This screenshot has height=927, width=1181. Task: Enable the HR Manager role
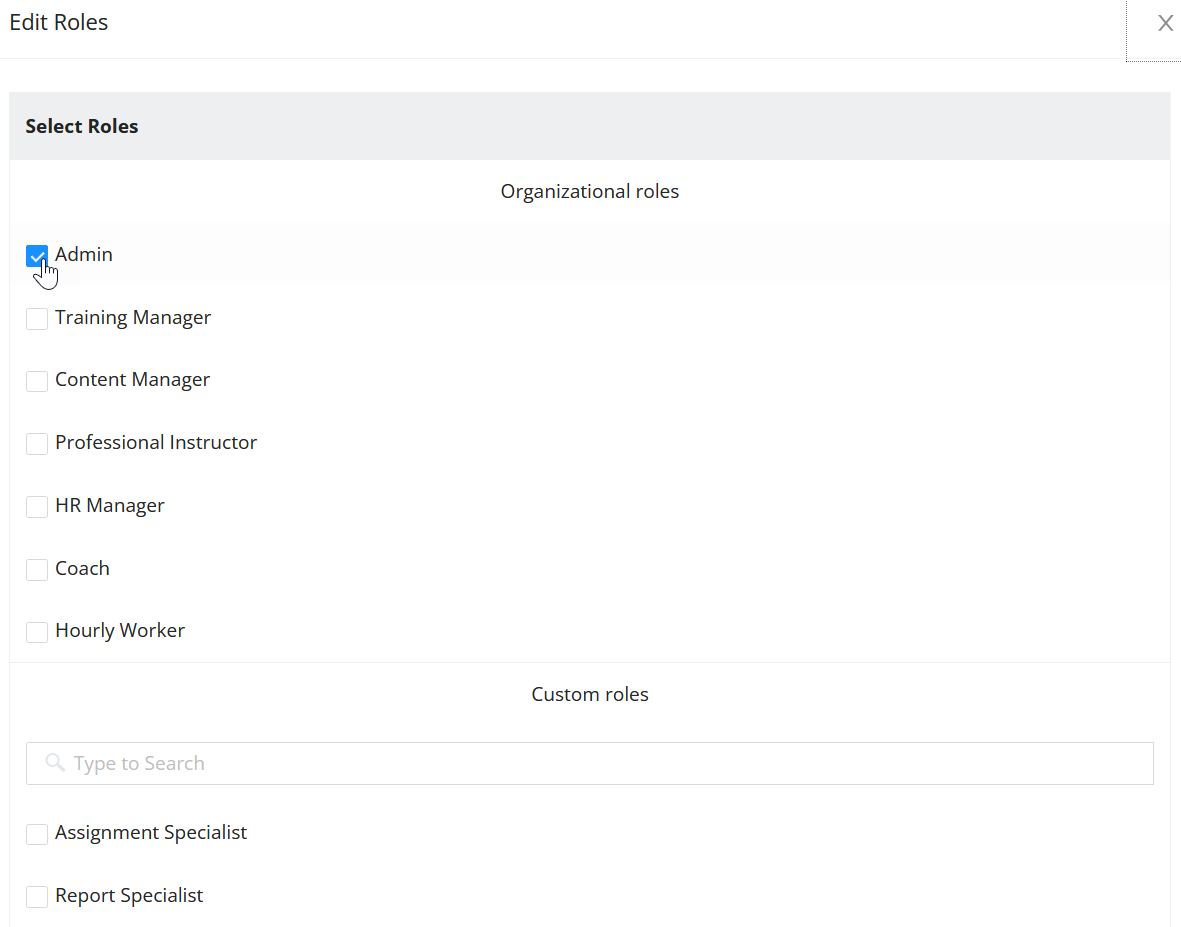[37, 506]
